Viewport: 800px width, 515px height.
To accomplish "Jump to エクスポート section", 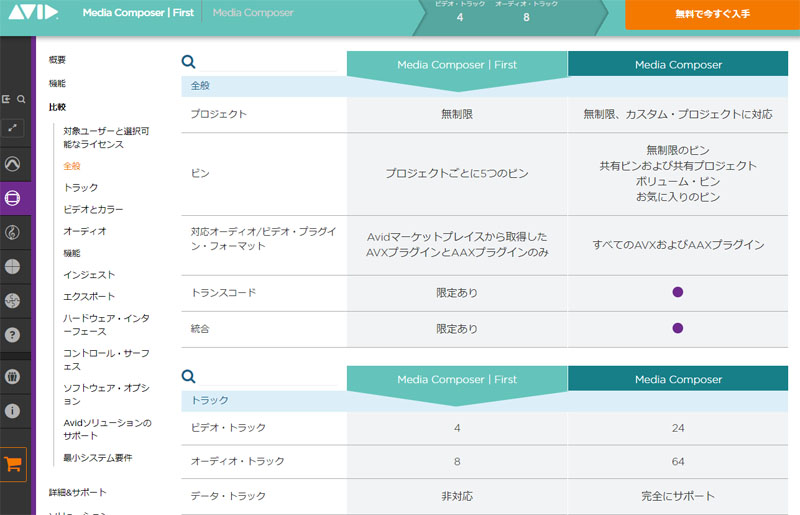I will click(x=89, y=297).
